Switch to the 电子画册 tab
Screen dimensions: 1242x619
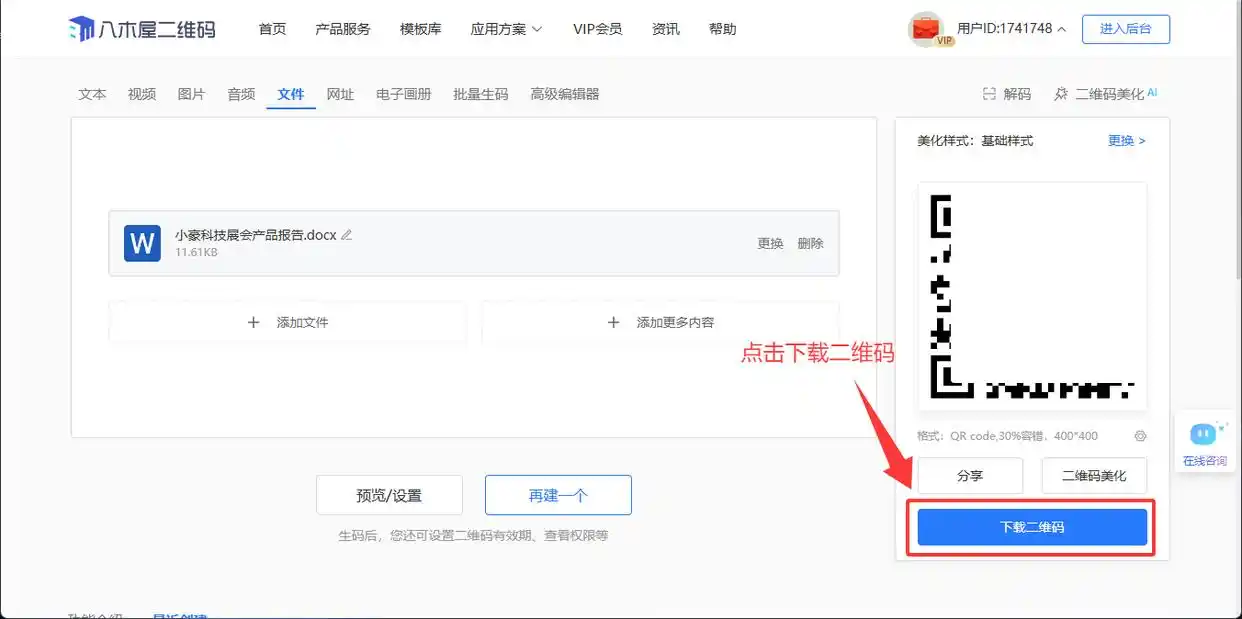pos(404,94)
